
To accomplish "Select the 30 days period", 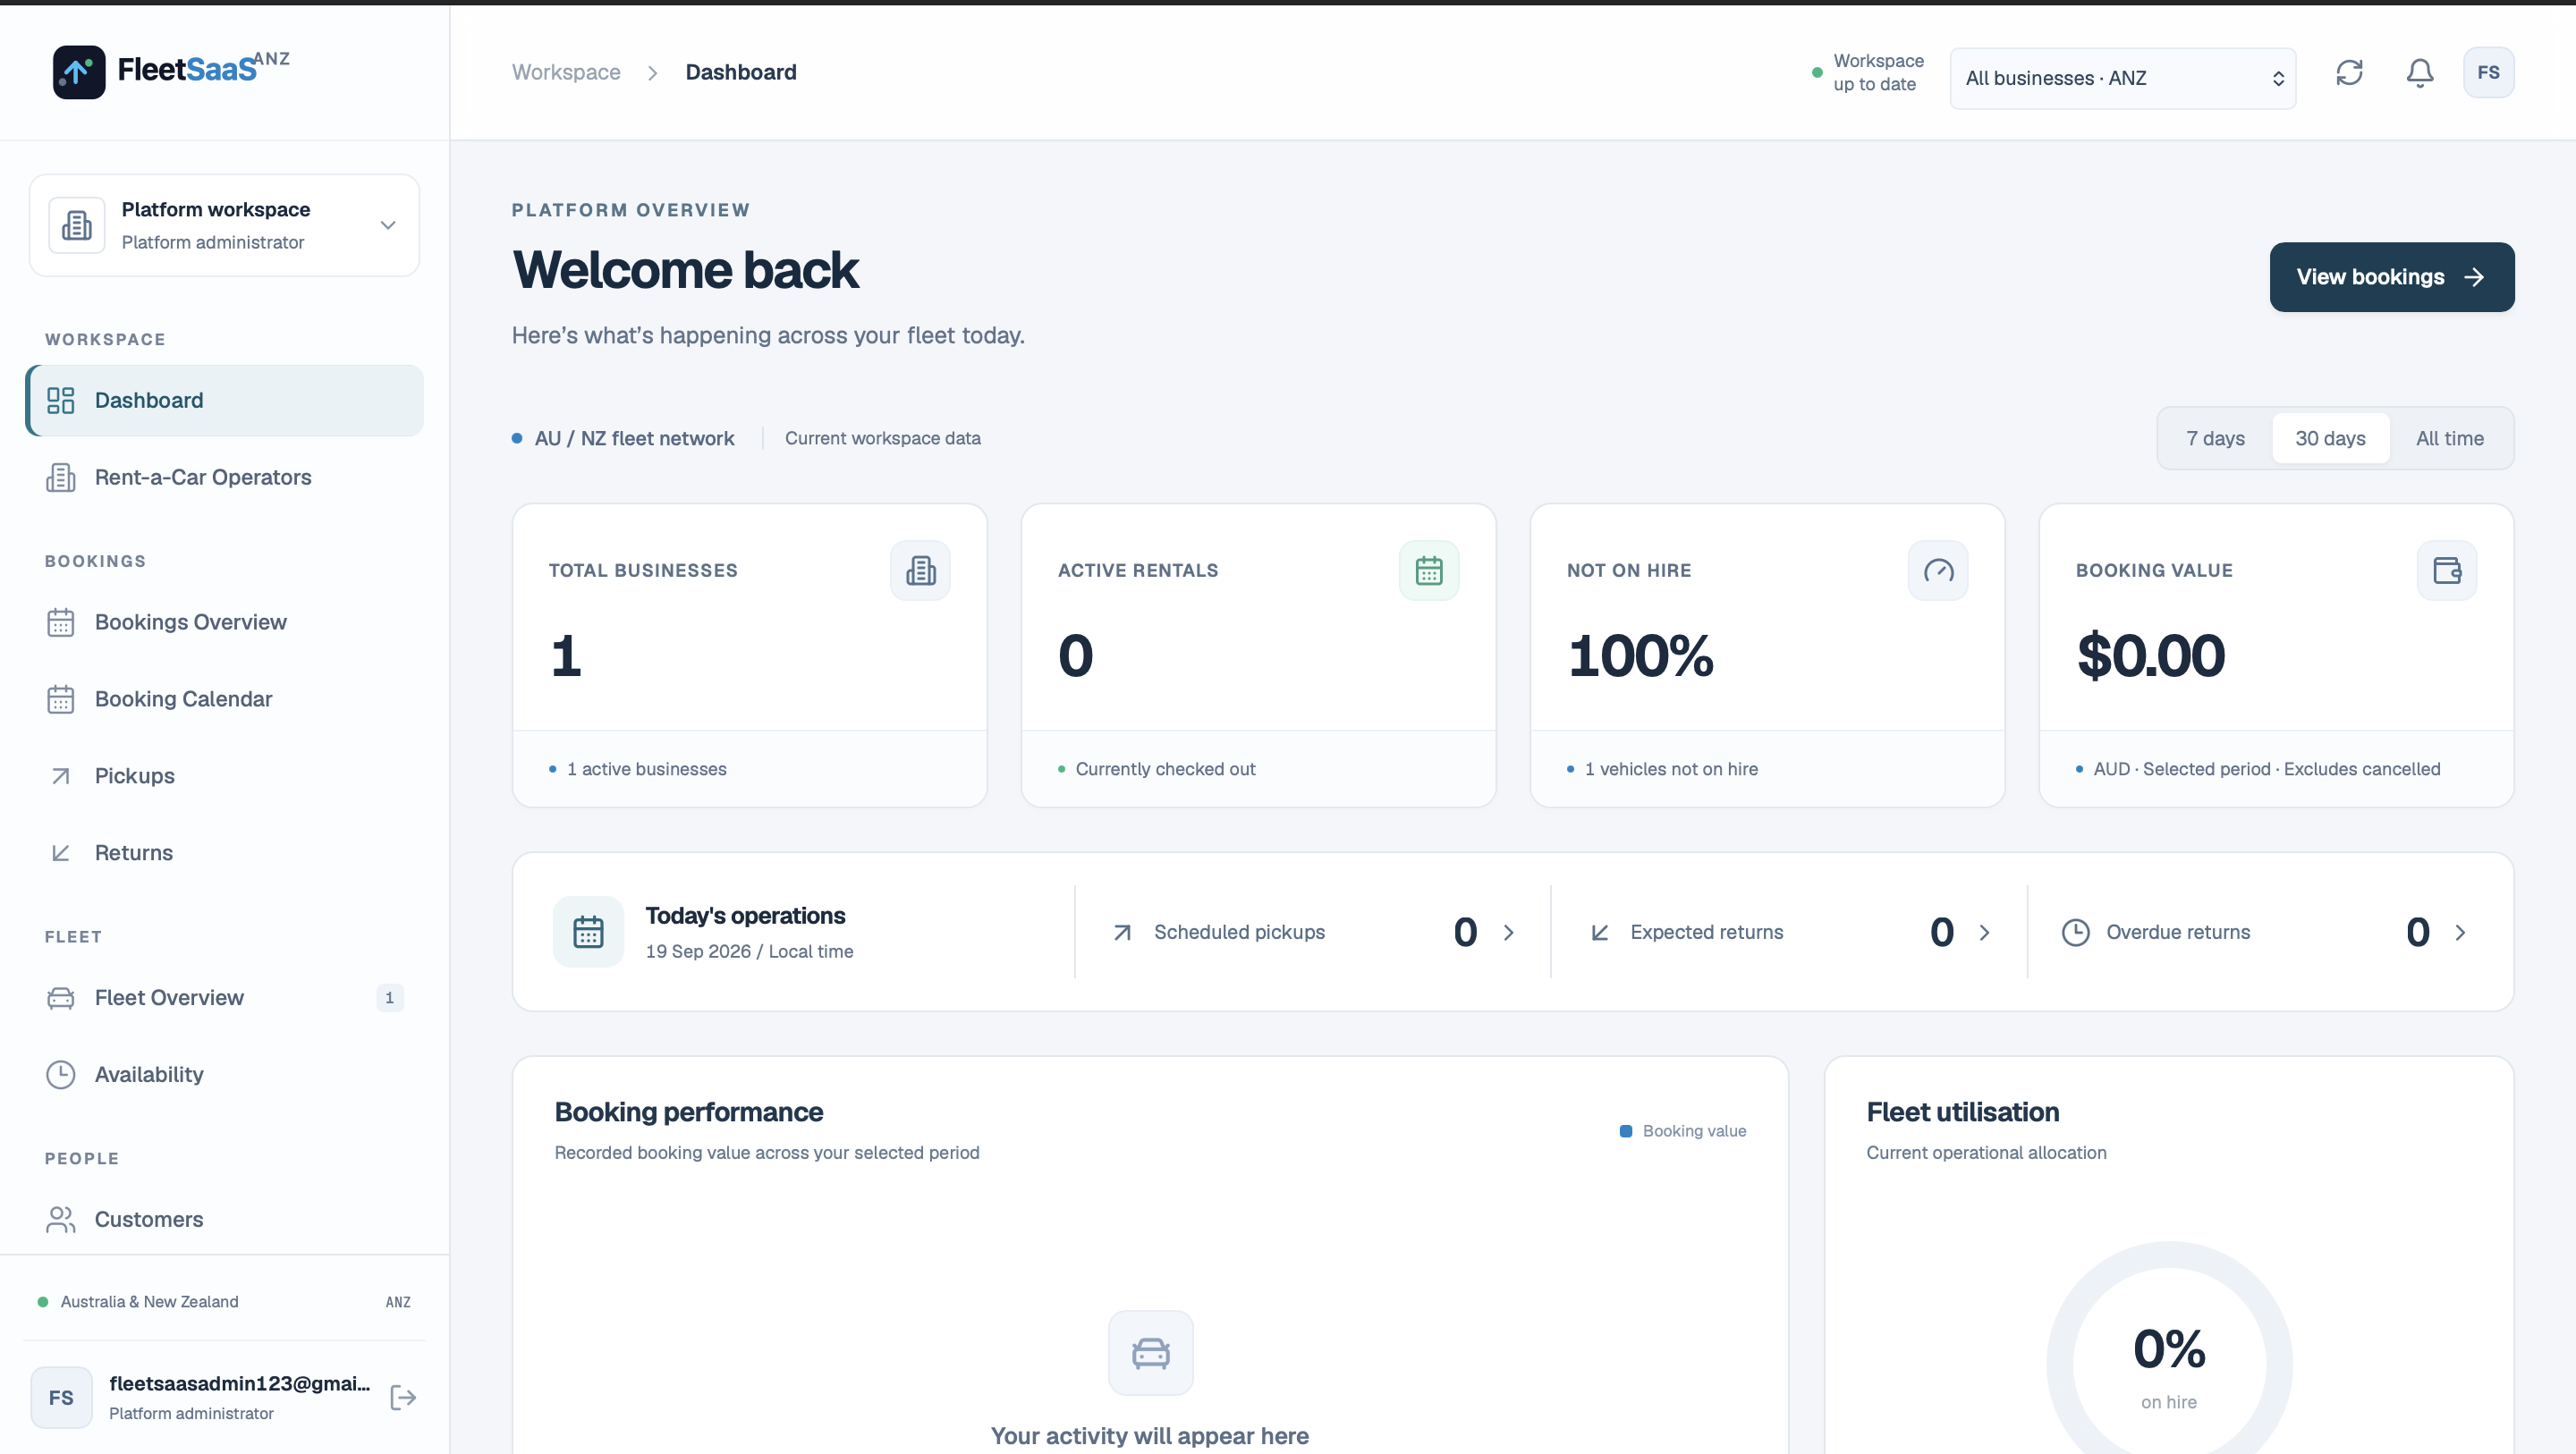I will (2330, 438).
